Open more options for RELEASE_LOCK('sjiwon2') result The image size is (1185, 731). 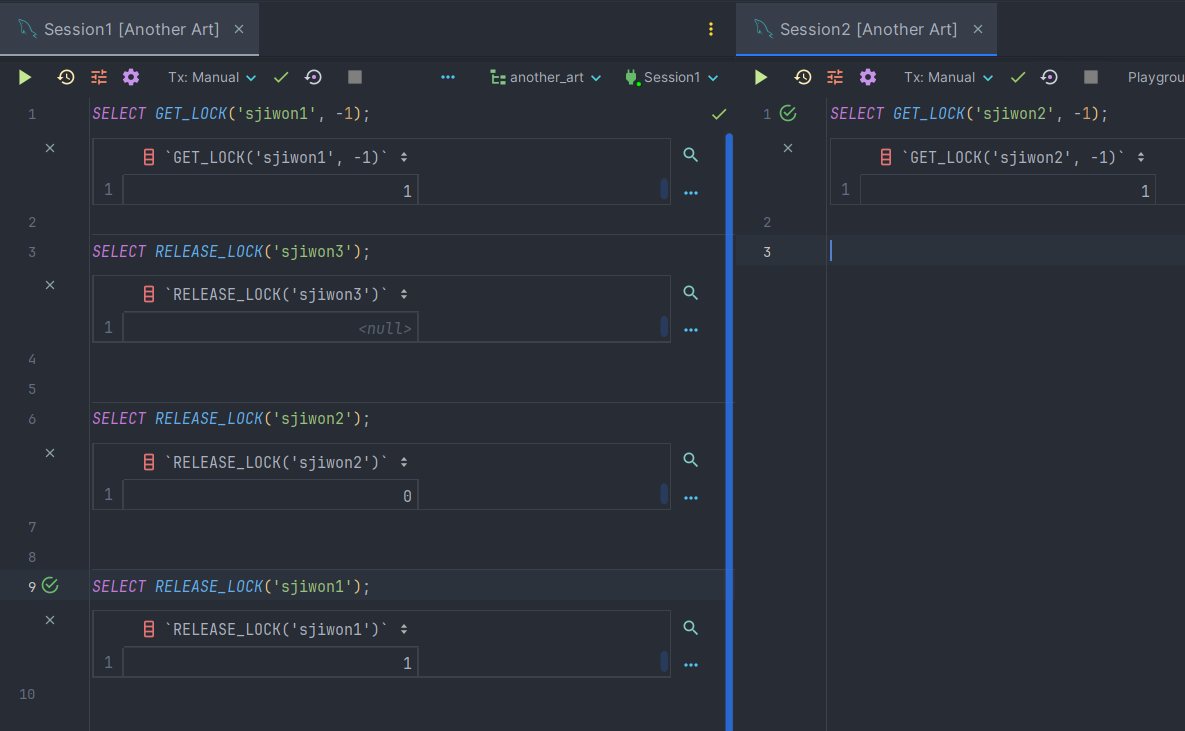point(691,498)
